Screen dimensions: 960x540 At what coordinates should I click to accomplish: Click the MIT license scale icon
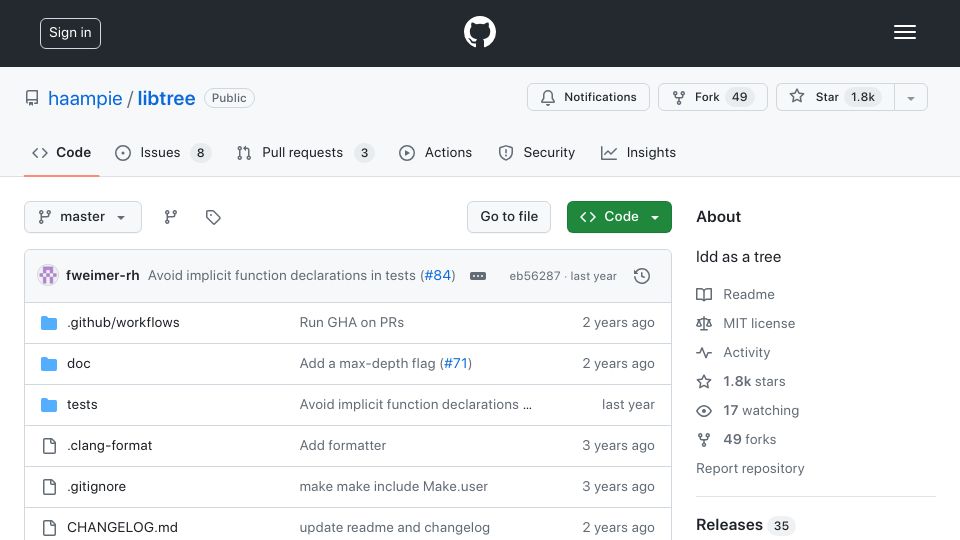pos(704,323)
